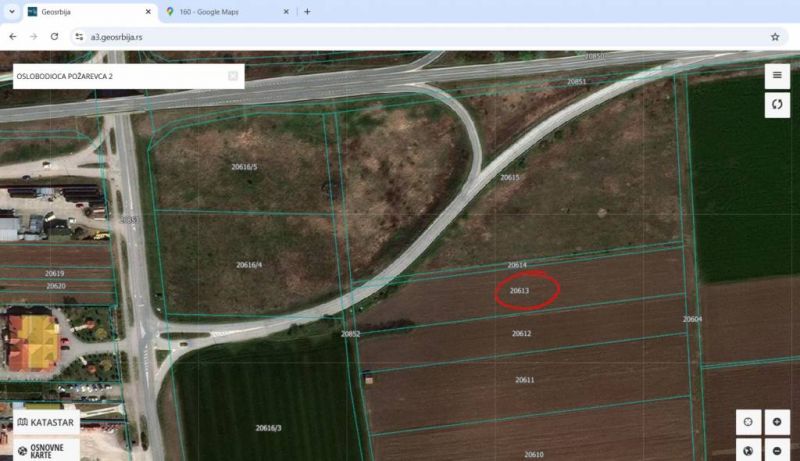This screenshot has height=461, width=800.
Task: Toggle the KATASTAR layer button
Action: [46, 423]
